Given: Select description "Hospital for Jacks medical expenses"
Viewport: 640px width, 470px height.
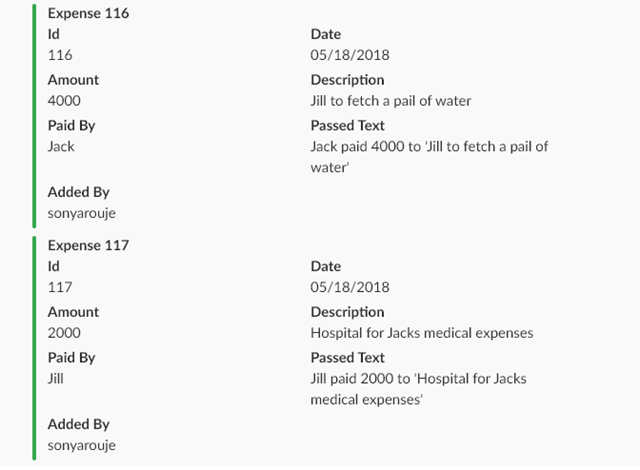Looking at the screenshot, I should click(x=422, y=333).
